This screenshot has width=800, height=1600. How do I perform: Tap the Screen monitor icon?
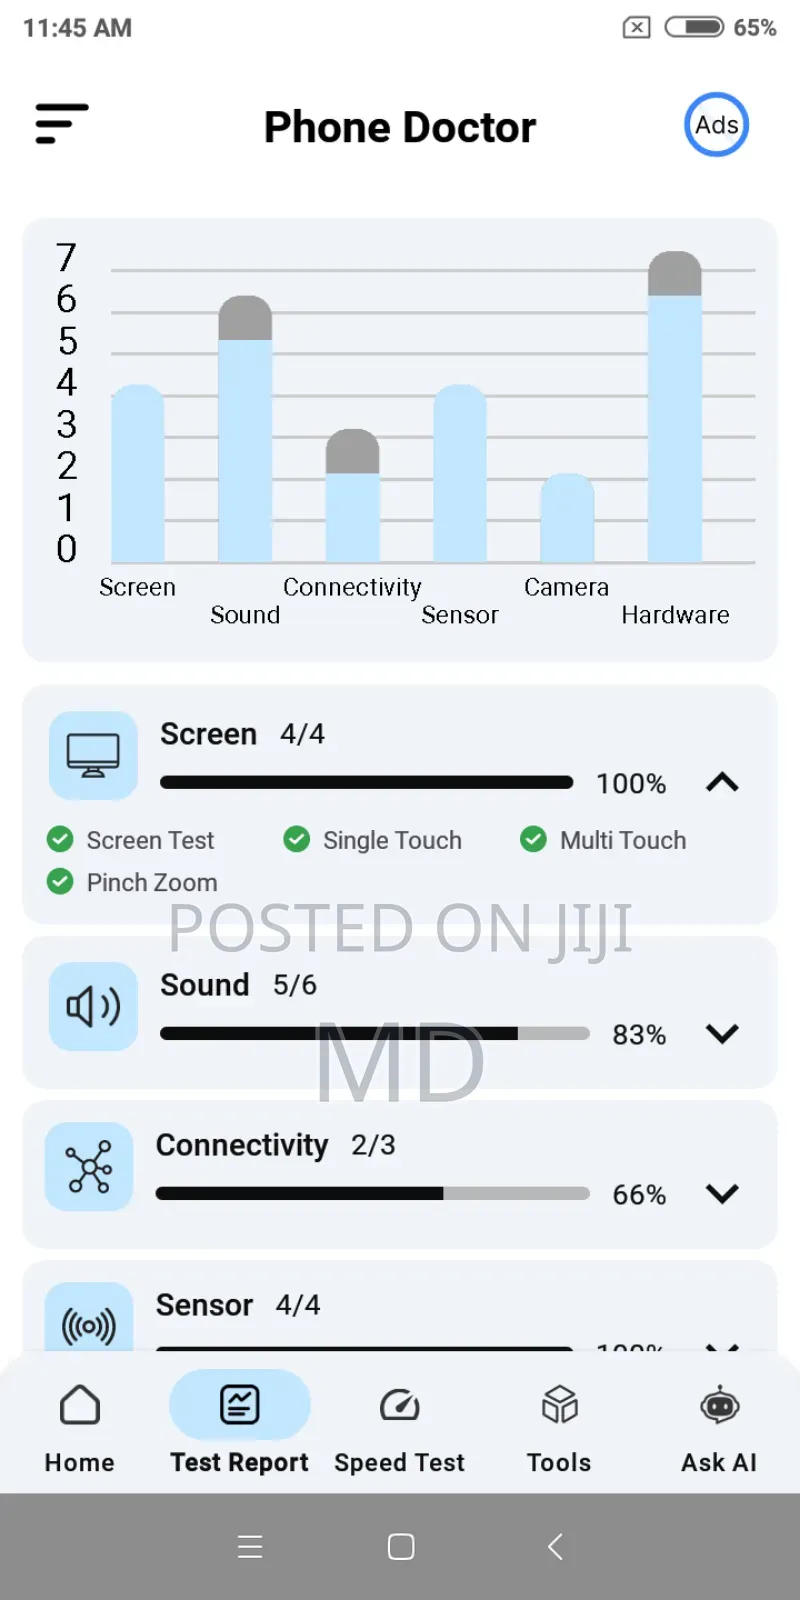click(93, 755)
